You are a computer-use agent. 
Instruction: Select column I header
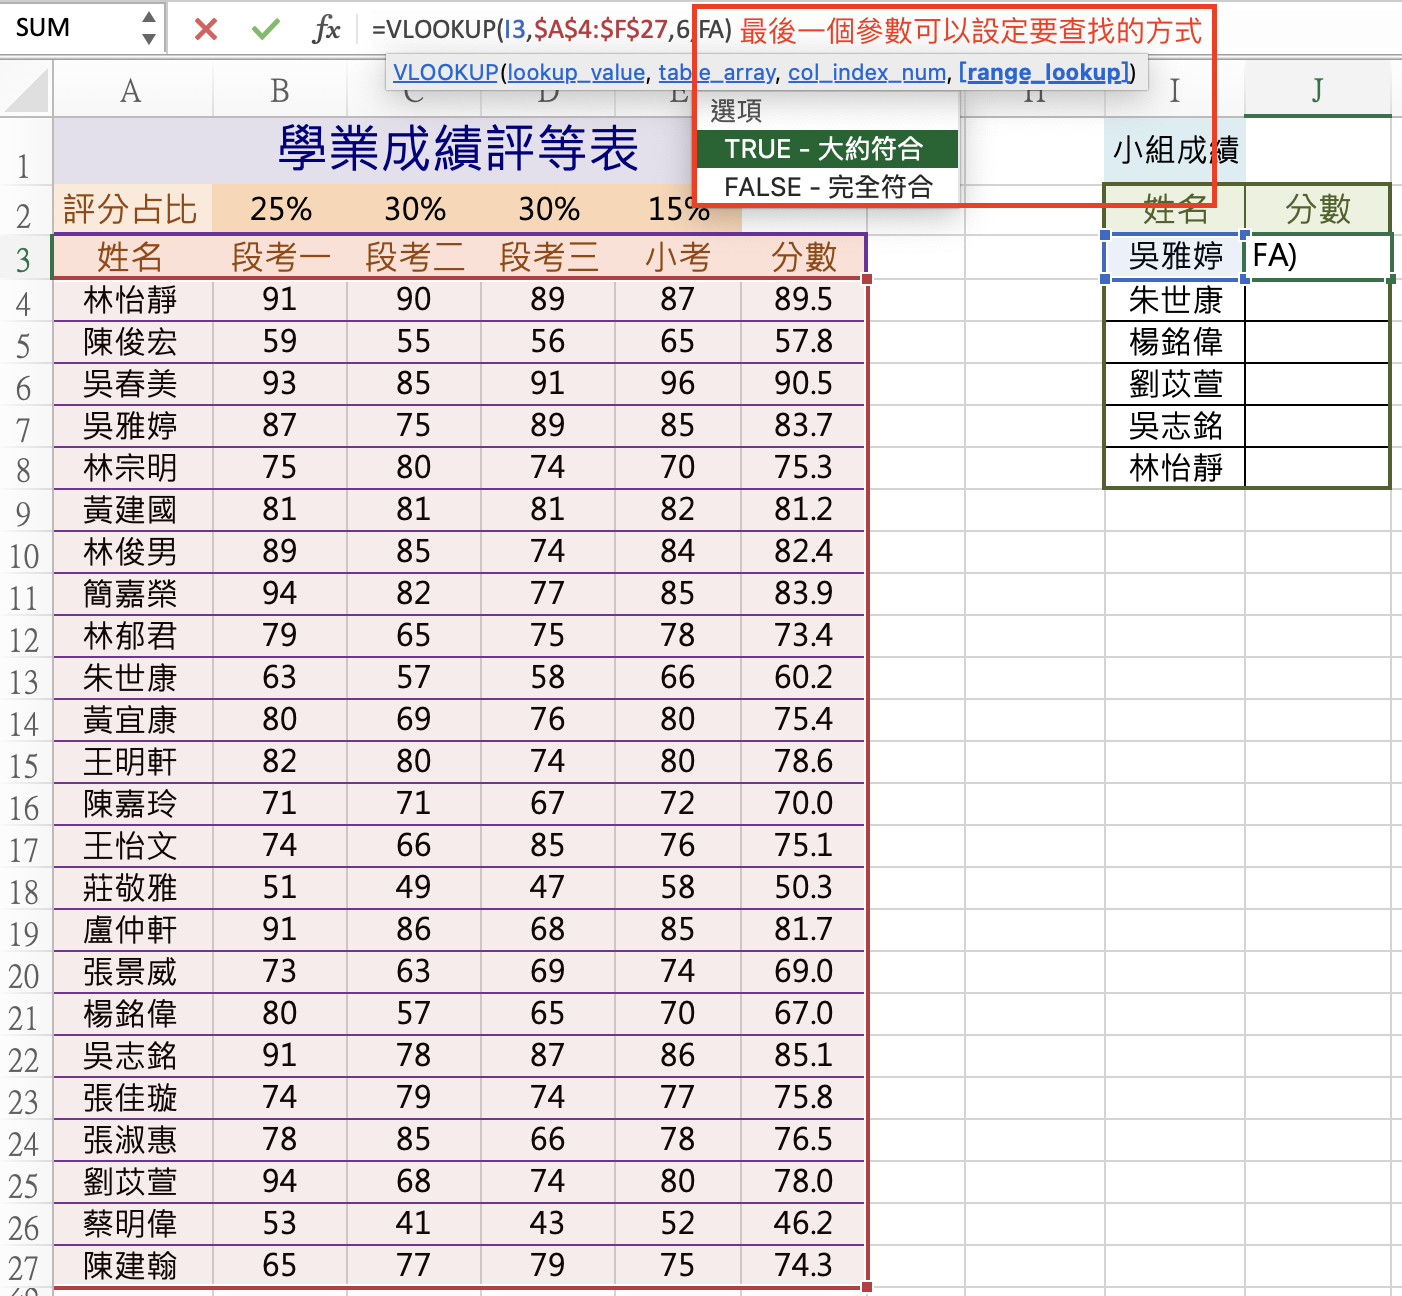1175,91
